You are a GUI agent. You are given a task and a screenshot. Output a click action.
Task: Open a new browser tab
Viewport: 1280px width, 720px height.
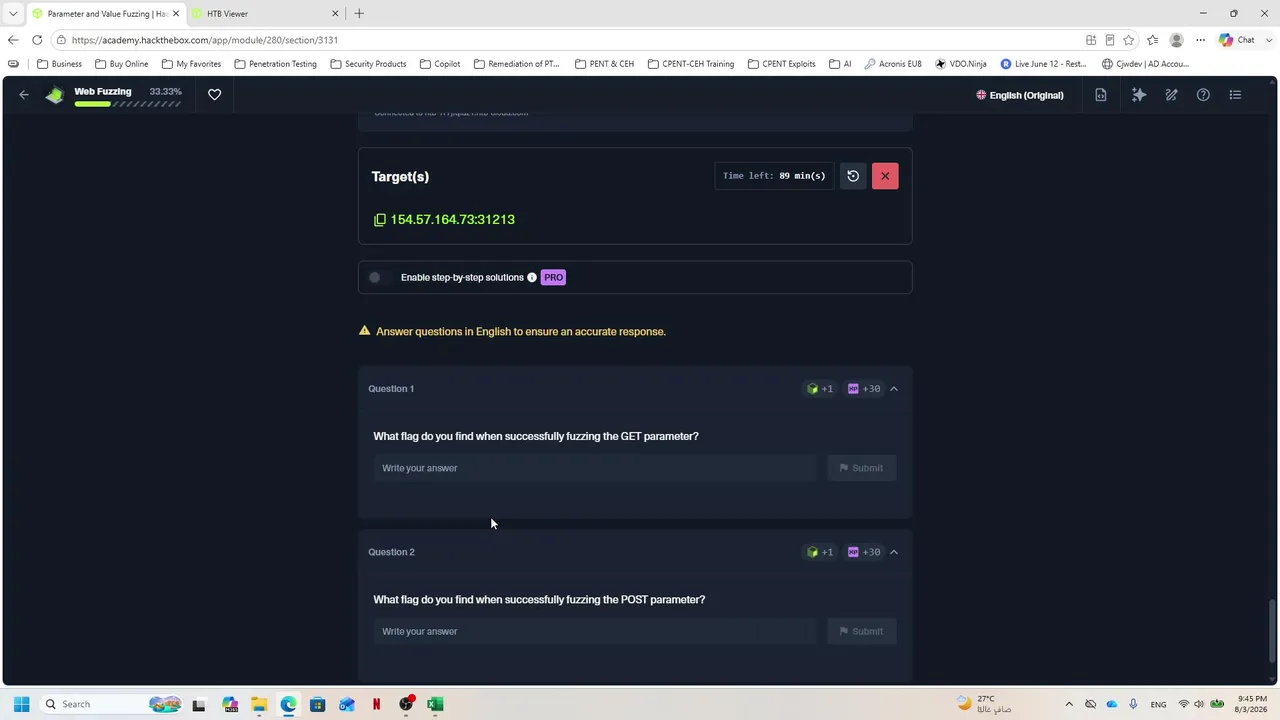(359, 13)
